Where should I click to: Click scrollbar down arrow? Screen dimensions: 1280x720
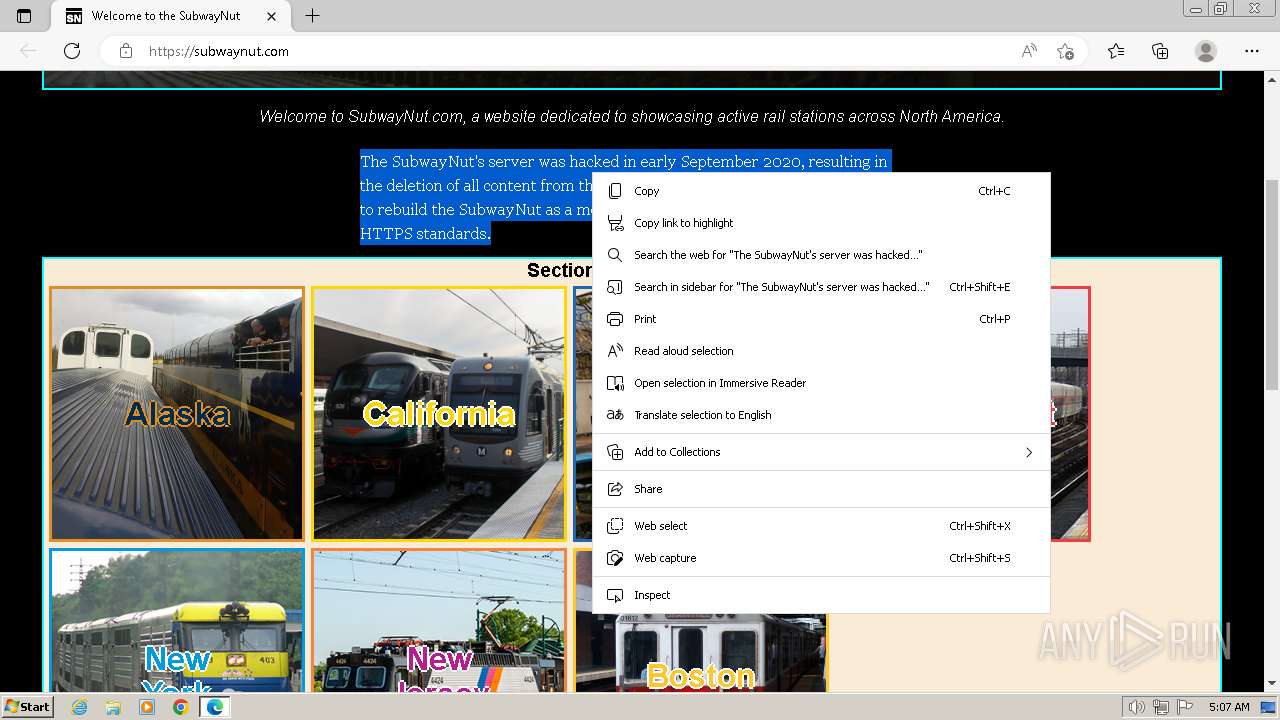click(1272, 684)
